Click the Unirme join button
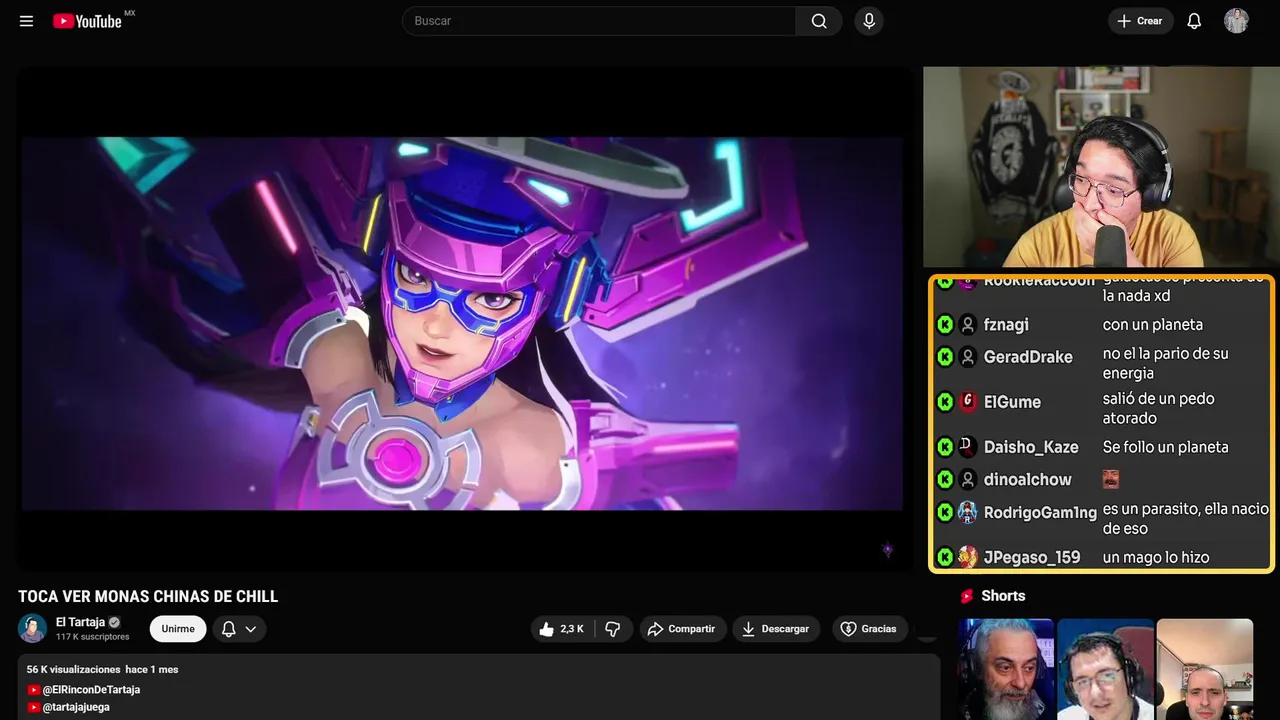Viewport: 1280px width, 720px height. pos(178,629)
